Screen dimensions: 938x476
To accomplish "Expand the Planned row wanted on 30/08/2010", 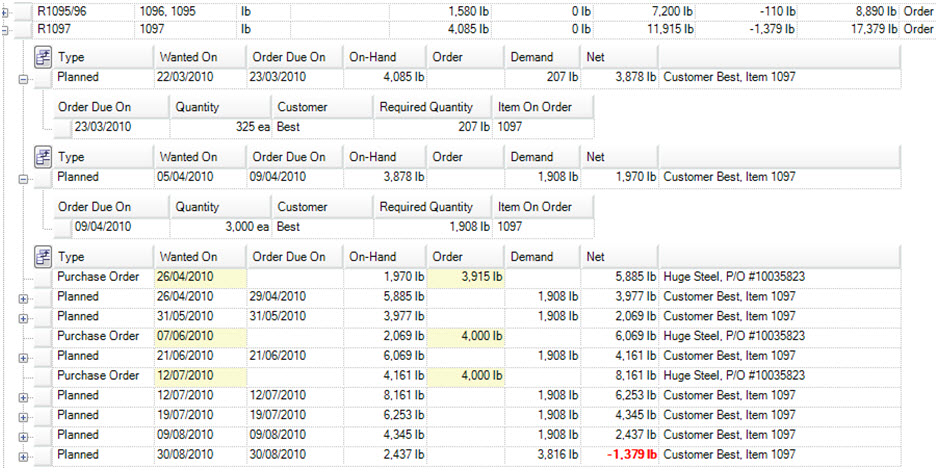I will (x=24, y=456).
